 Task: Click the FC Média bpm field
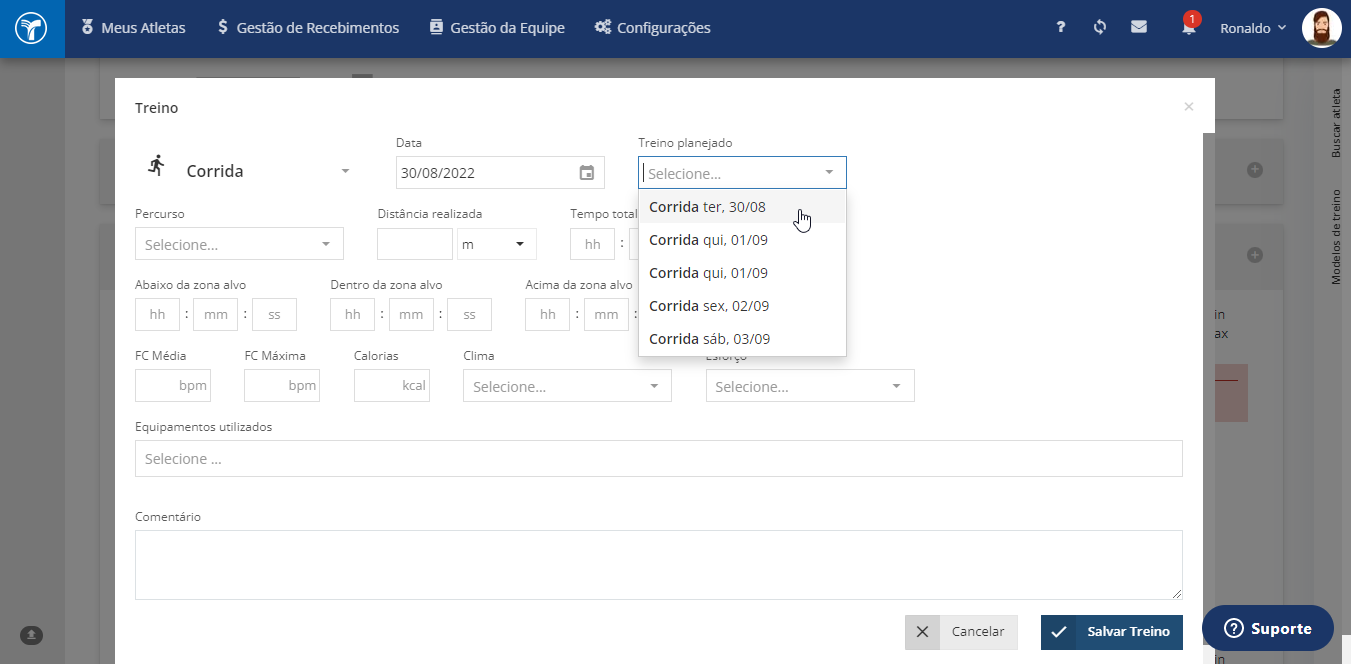(173, 386)
